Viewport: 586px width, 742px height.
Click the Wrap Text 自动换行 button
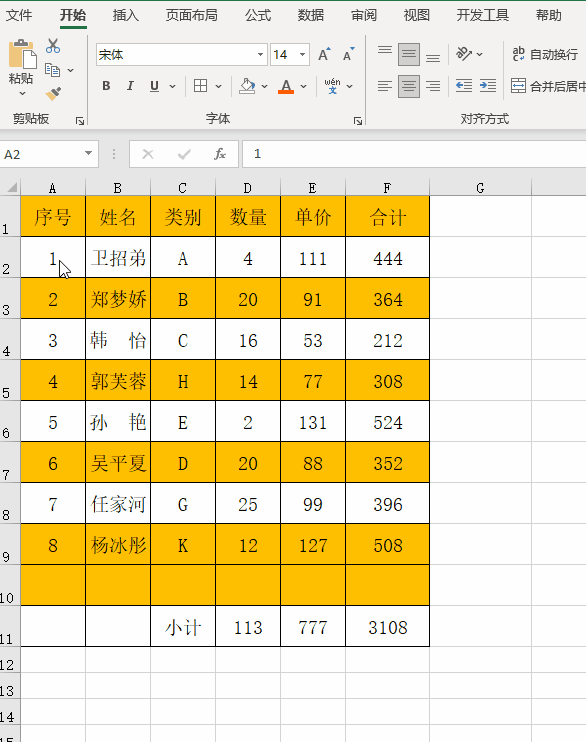tap(545, 54)
